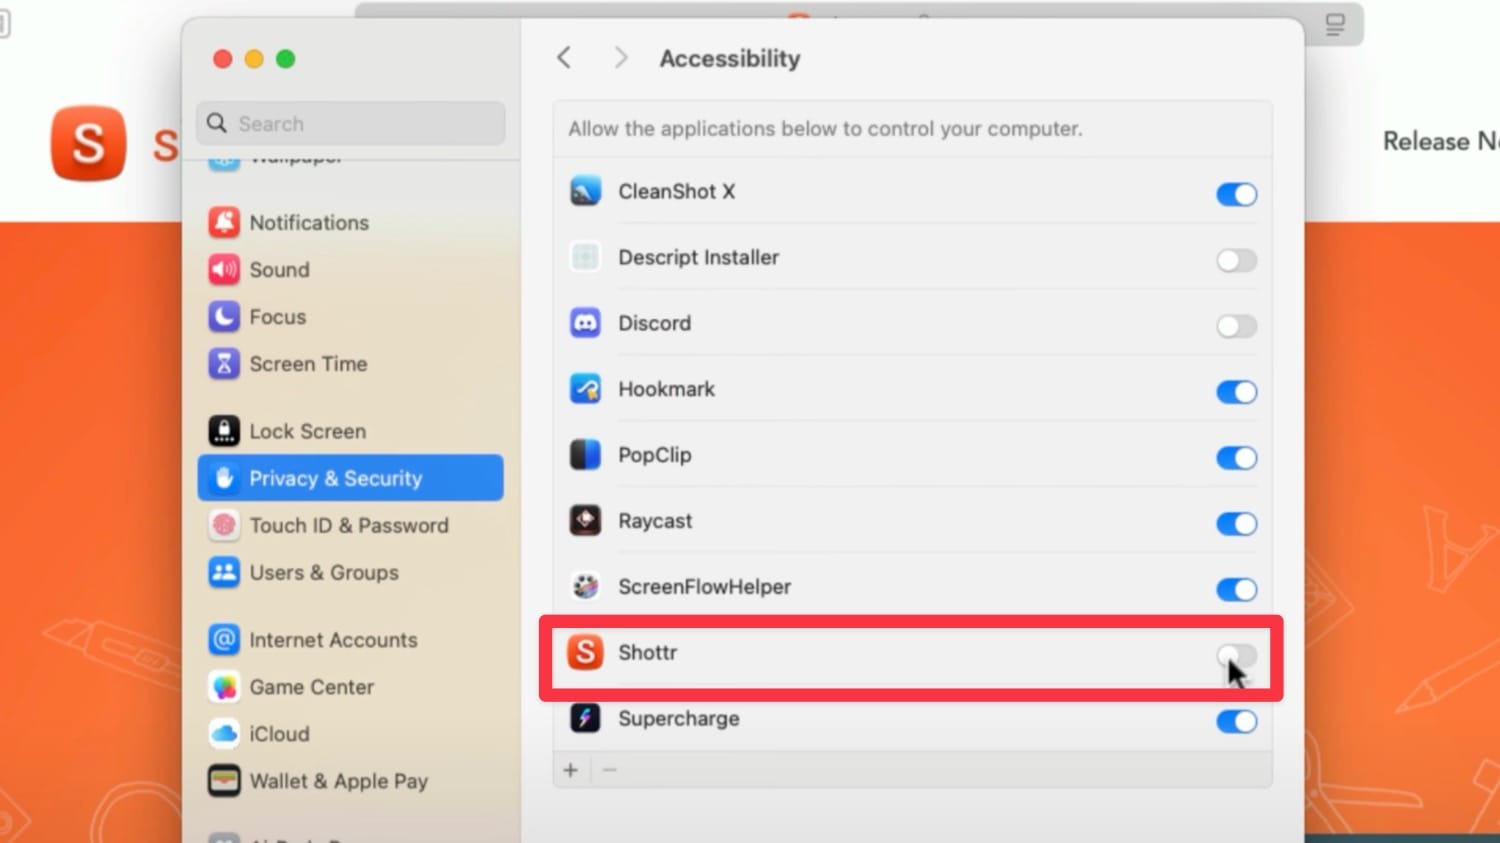Click inside the Search field
The image size is (1500, 843).
(349, 123)
